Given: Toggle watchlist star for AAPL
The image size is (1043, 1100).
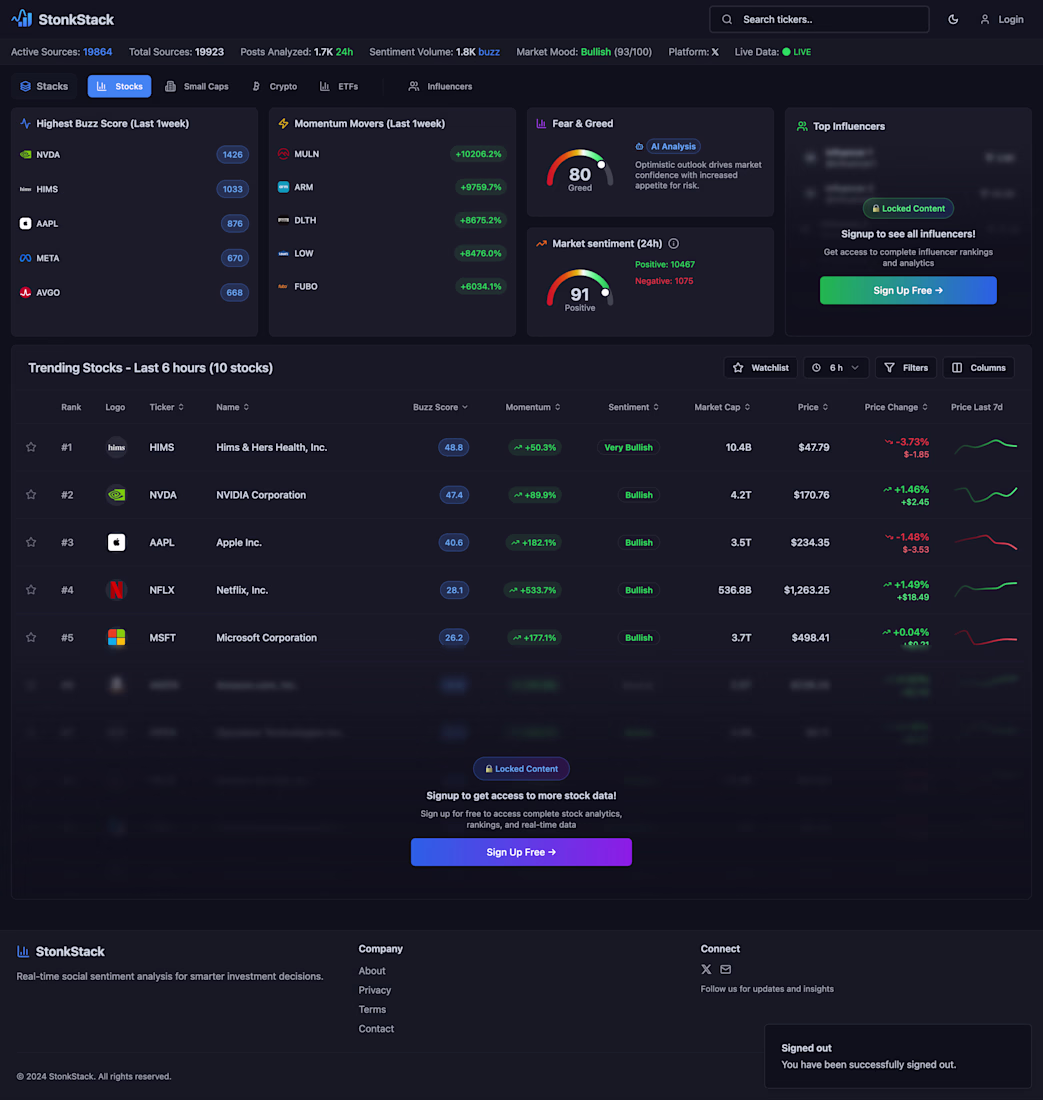Looking at the screenshot, I should 31,542.
